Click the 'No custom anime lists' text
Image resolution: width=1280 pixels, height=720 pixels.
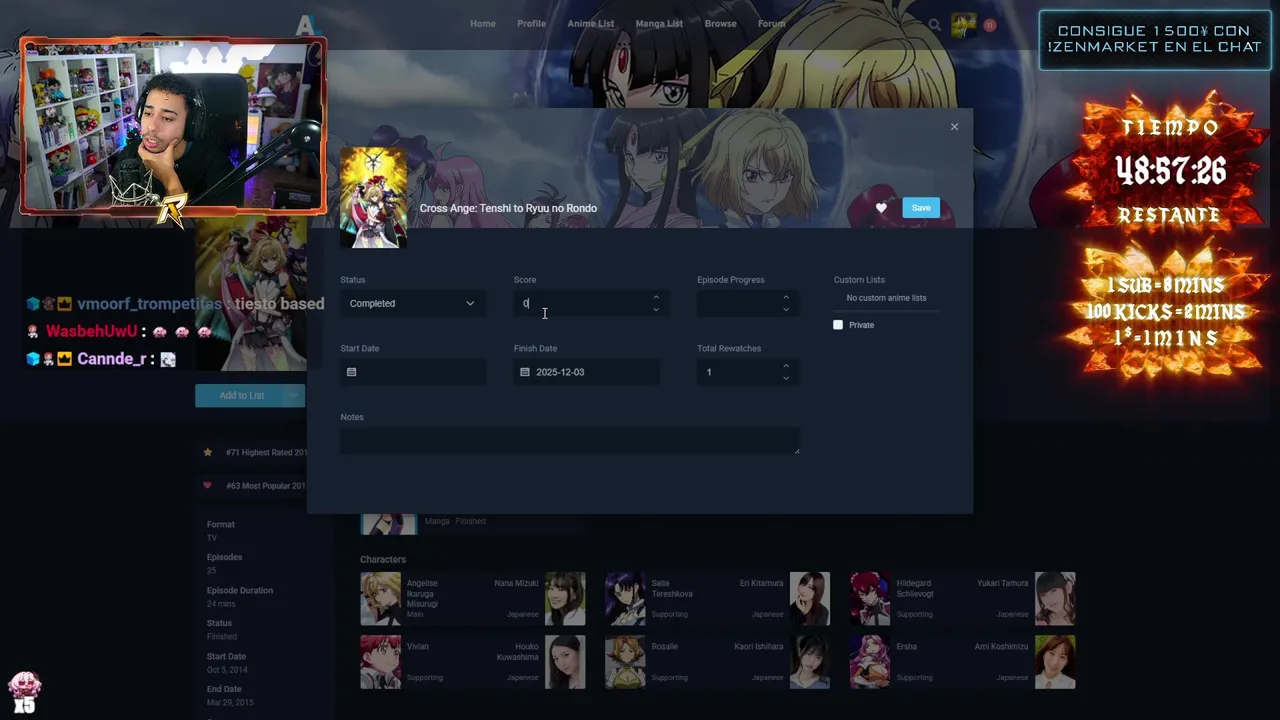(886, 298)
